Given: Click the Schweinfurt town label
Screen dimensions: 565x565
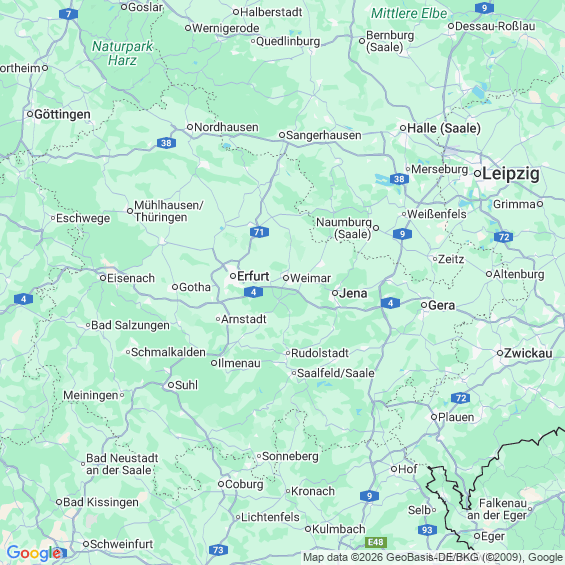Looking at the screenshot, I should (121, 544).
